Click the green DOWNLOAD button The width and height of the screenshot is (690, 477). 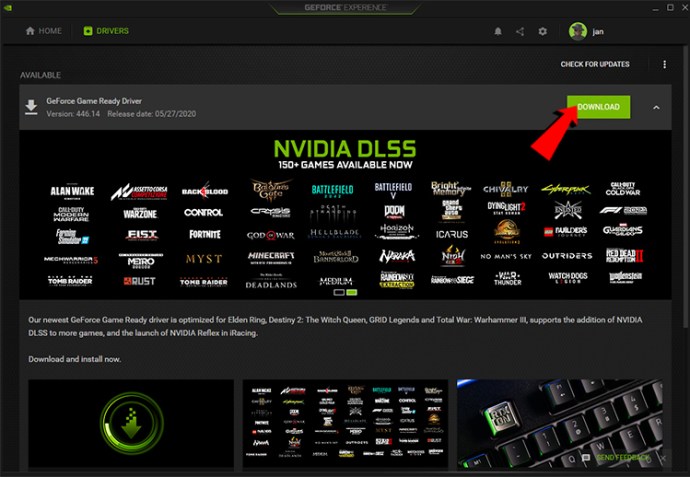(598, 107)
